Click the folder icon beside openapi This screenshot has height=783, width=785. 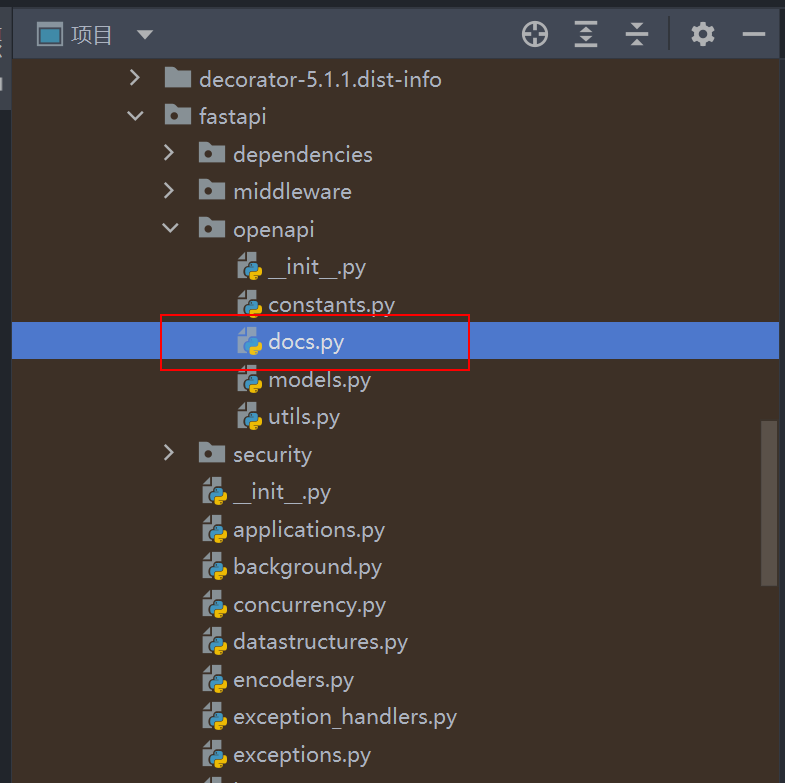(212, 227)
